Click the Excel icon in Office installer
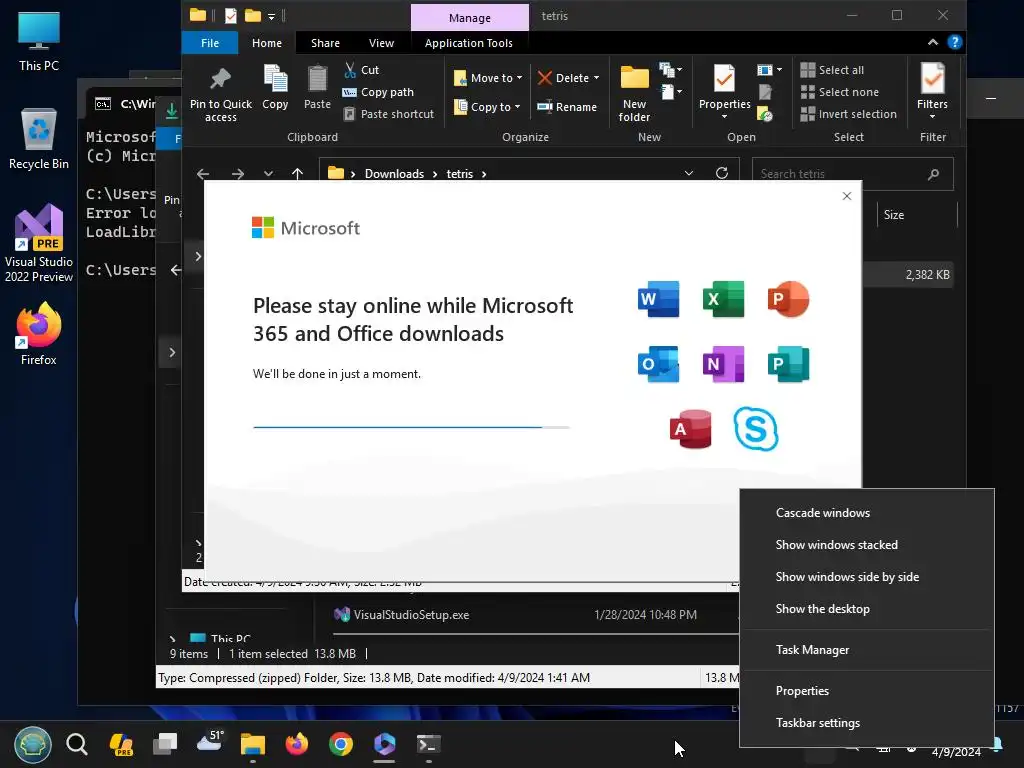 [x=723, y=299]
